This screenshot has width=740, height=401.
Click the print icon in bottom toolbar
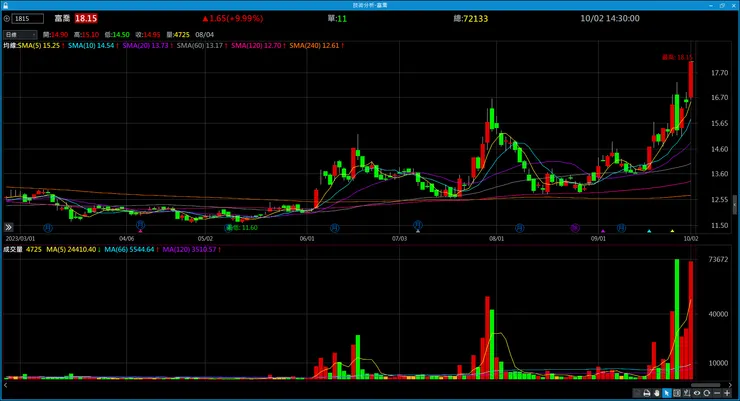(647, 393)
